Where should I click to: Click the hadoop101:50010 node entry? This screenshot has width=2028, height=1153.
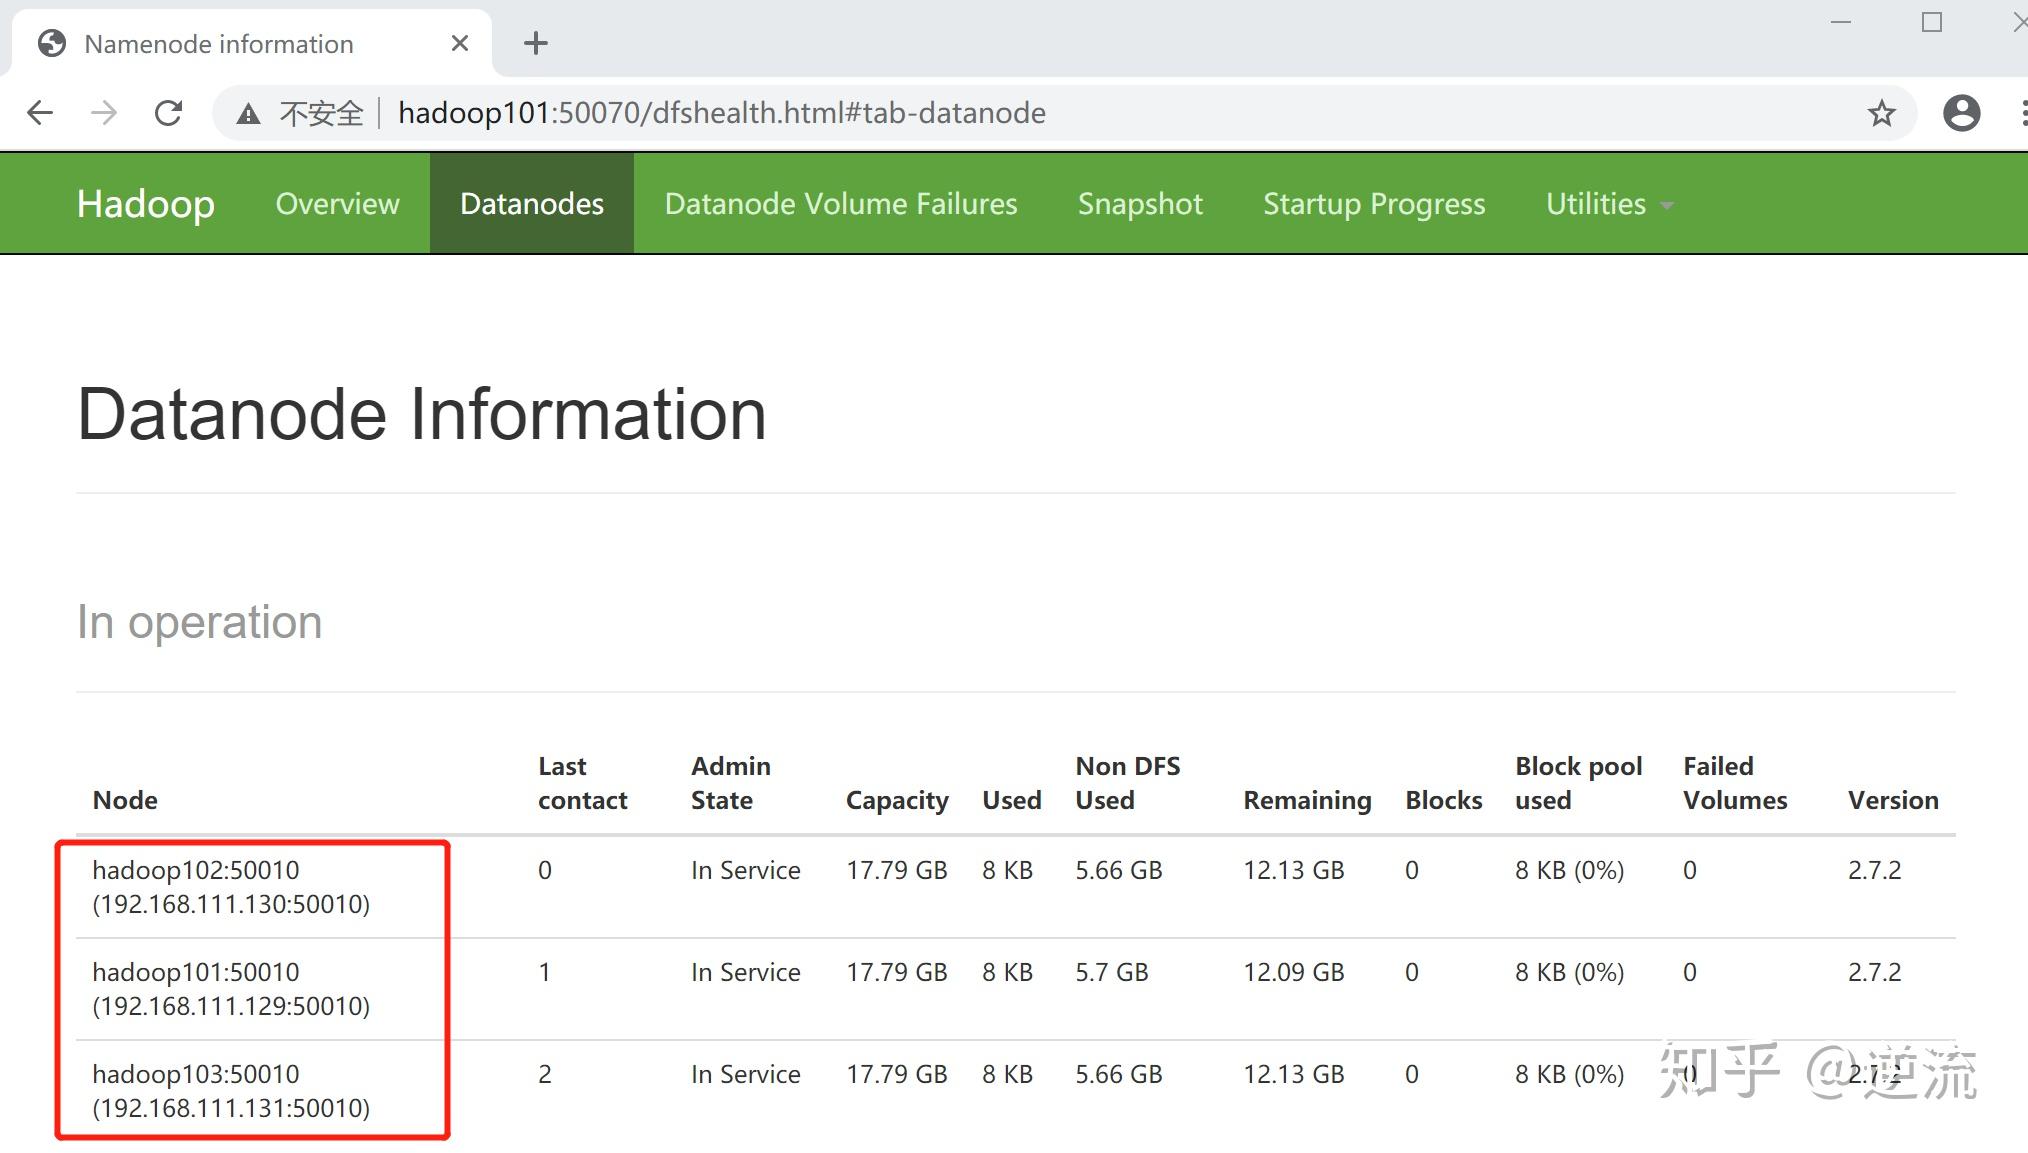[x=196, y=972]
